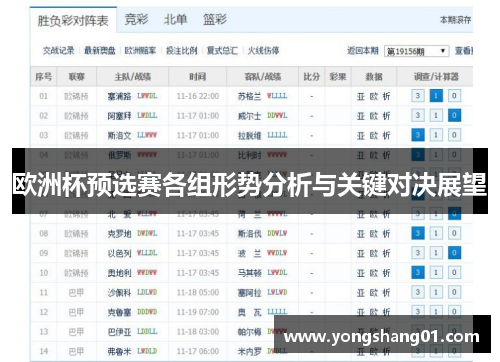Open 析 analysis for row 10 奥地利
500x362 pixels.
pos(386,273)
